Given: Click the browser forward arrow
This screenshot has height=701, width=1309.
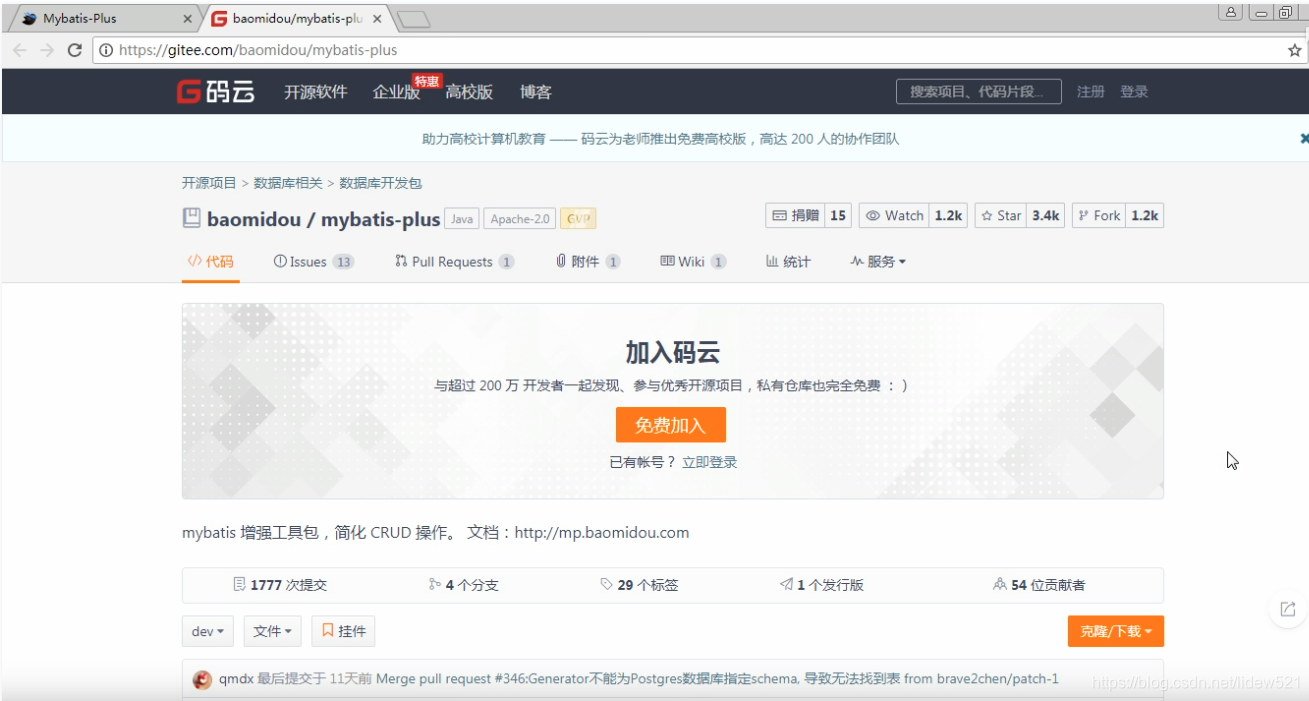Looking at the screenshot, I should 47,50.
